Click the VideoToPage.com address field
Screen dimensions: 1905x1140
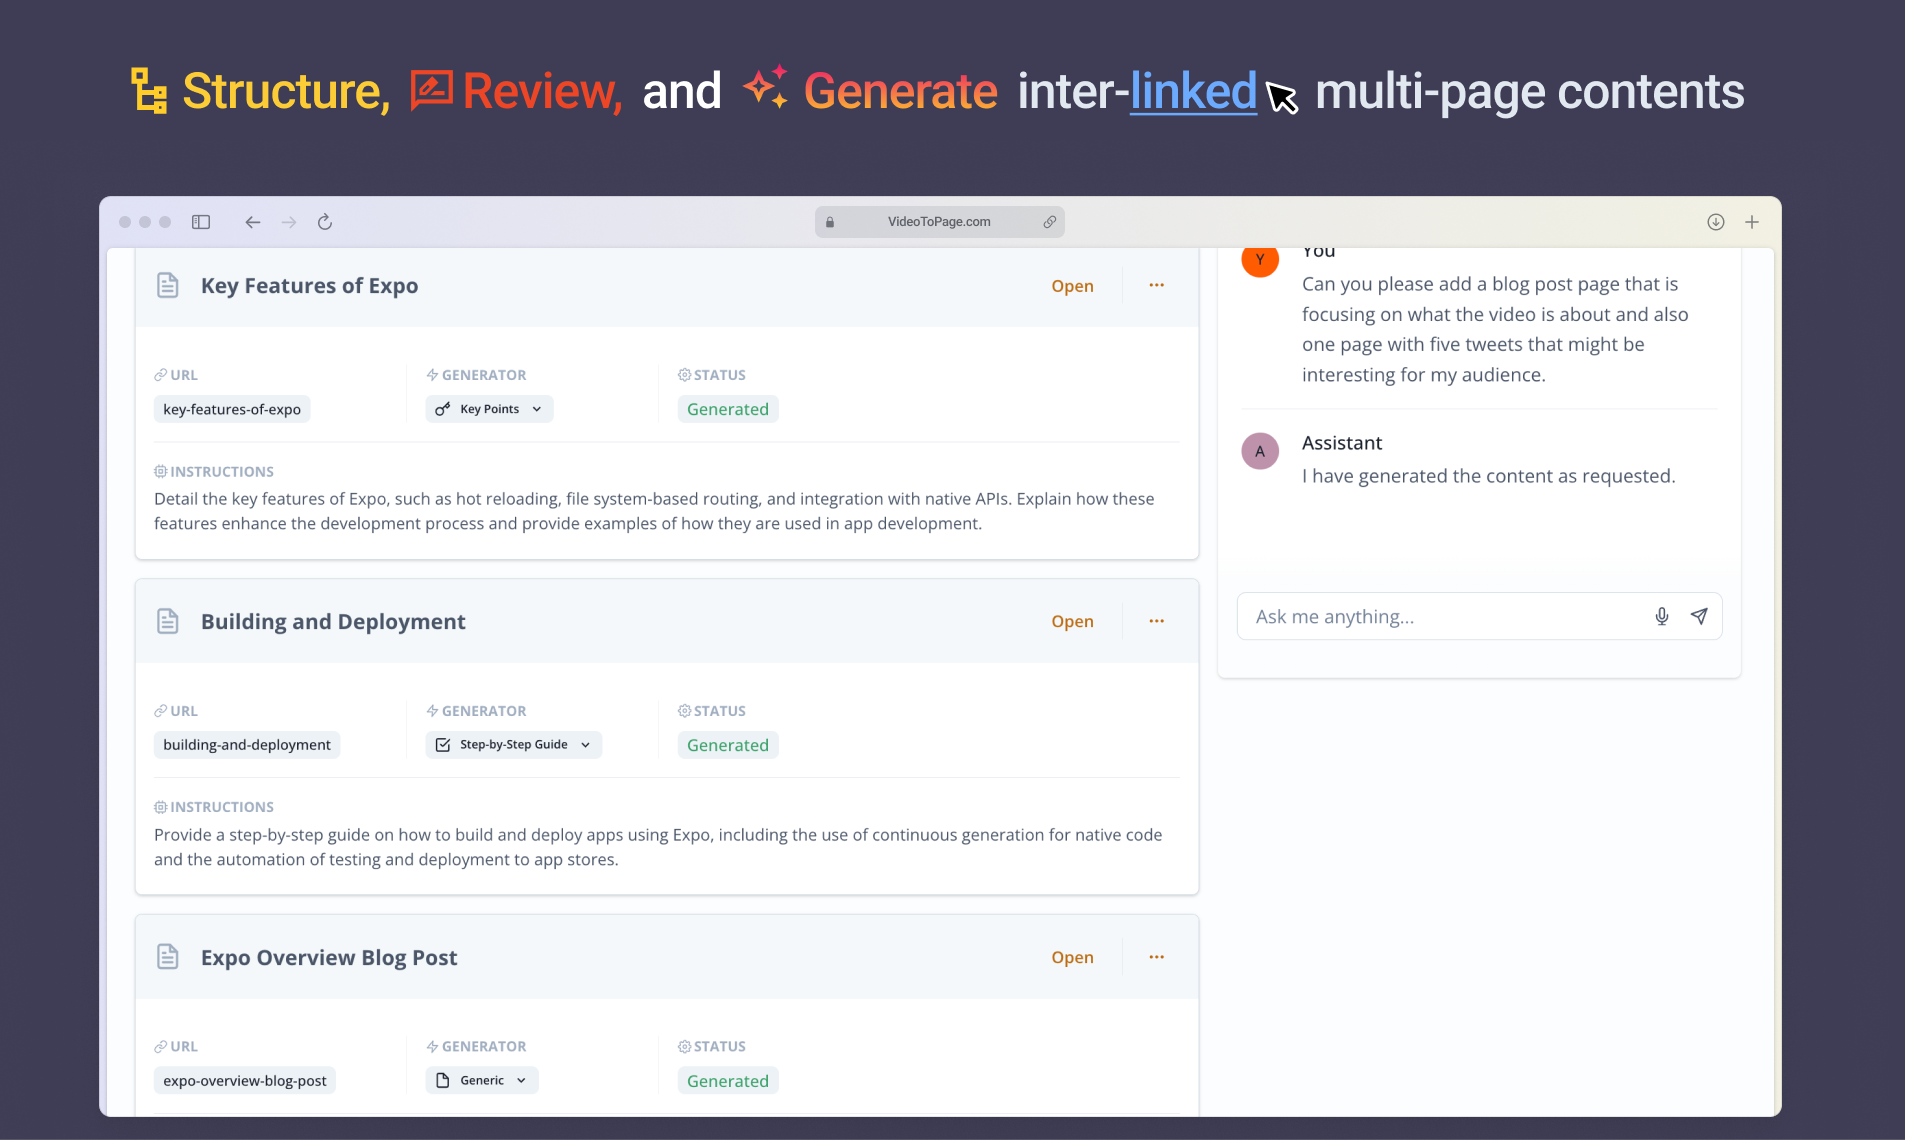click(939, 222)
